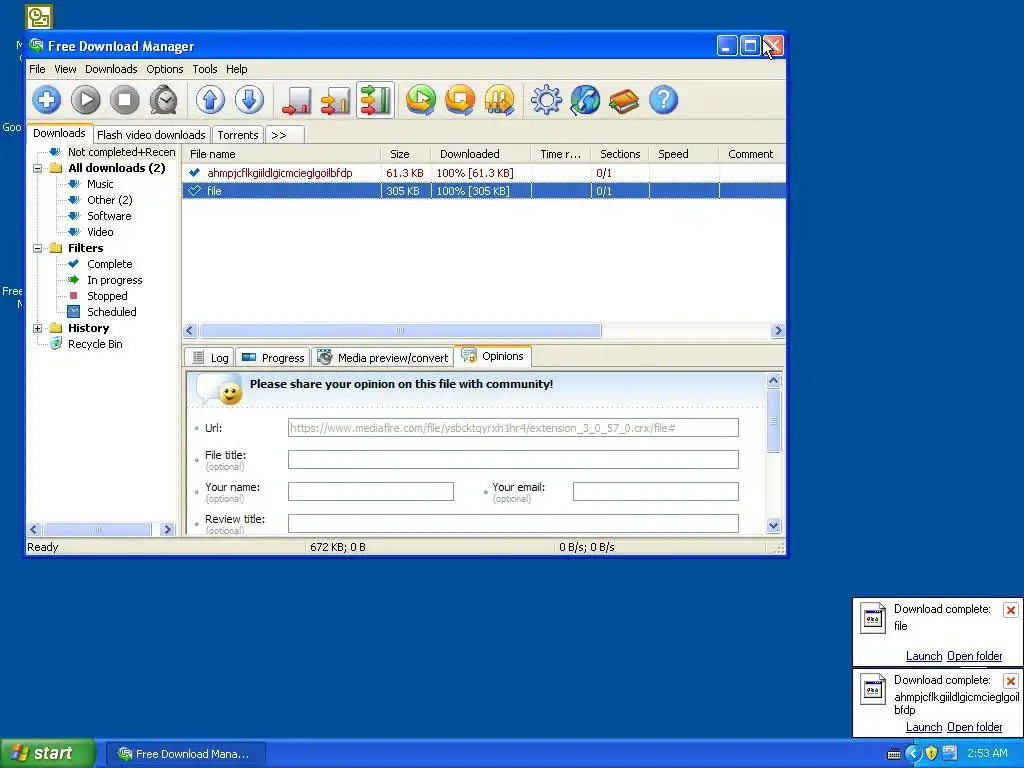Viewport: 1024px width, 768px height.
Task: Switch to Torrents tab
Action: tap(238, 135)
